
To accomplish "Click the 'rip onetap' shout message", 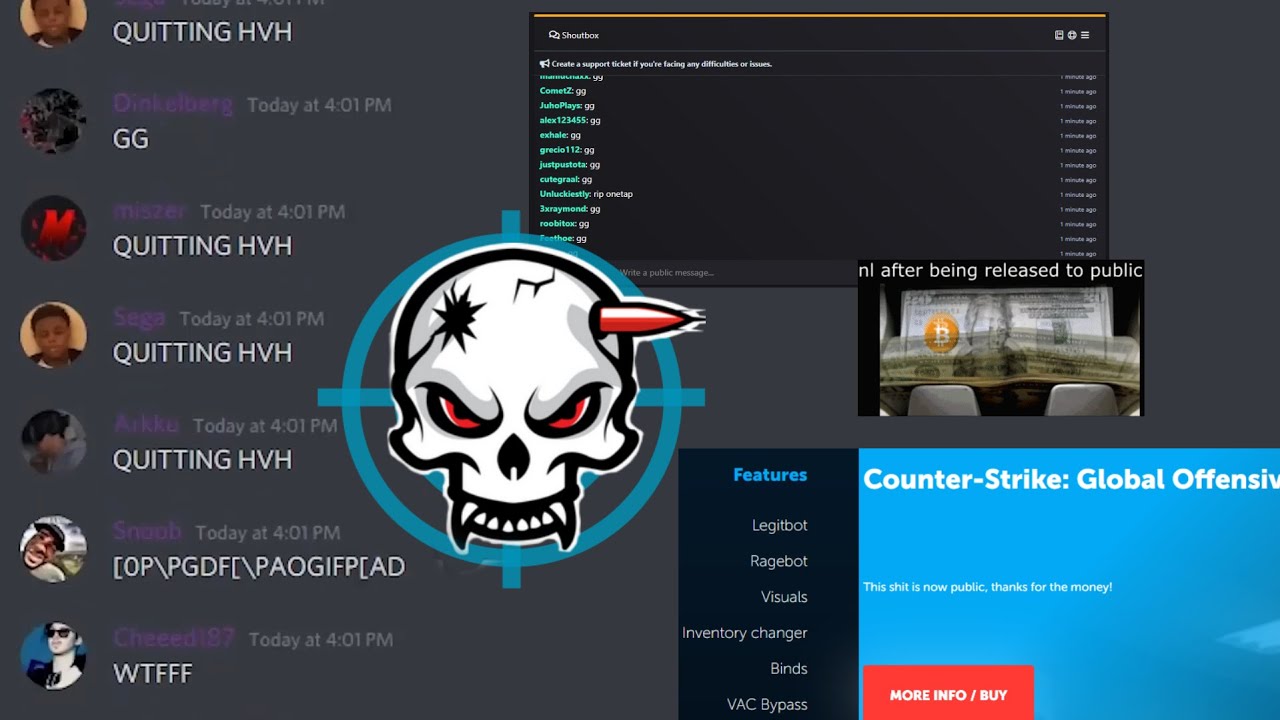I will point(613,194).
